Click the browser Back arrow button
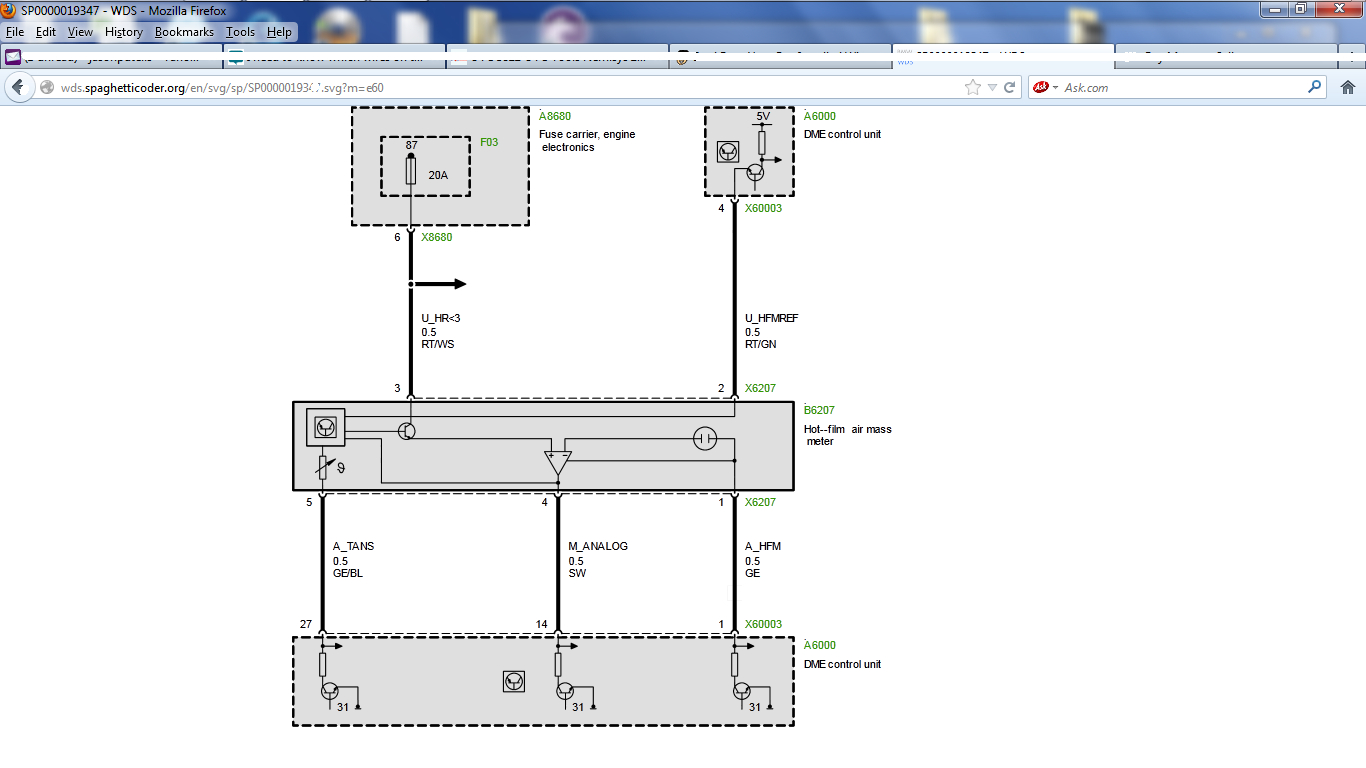This screenshot has width=1366, height=768. (x=18, y=87)
